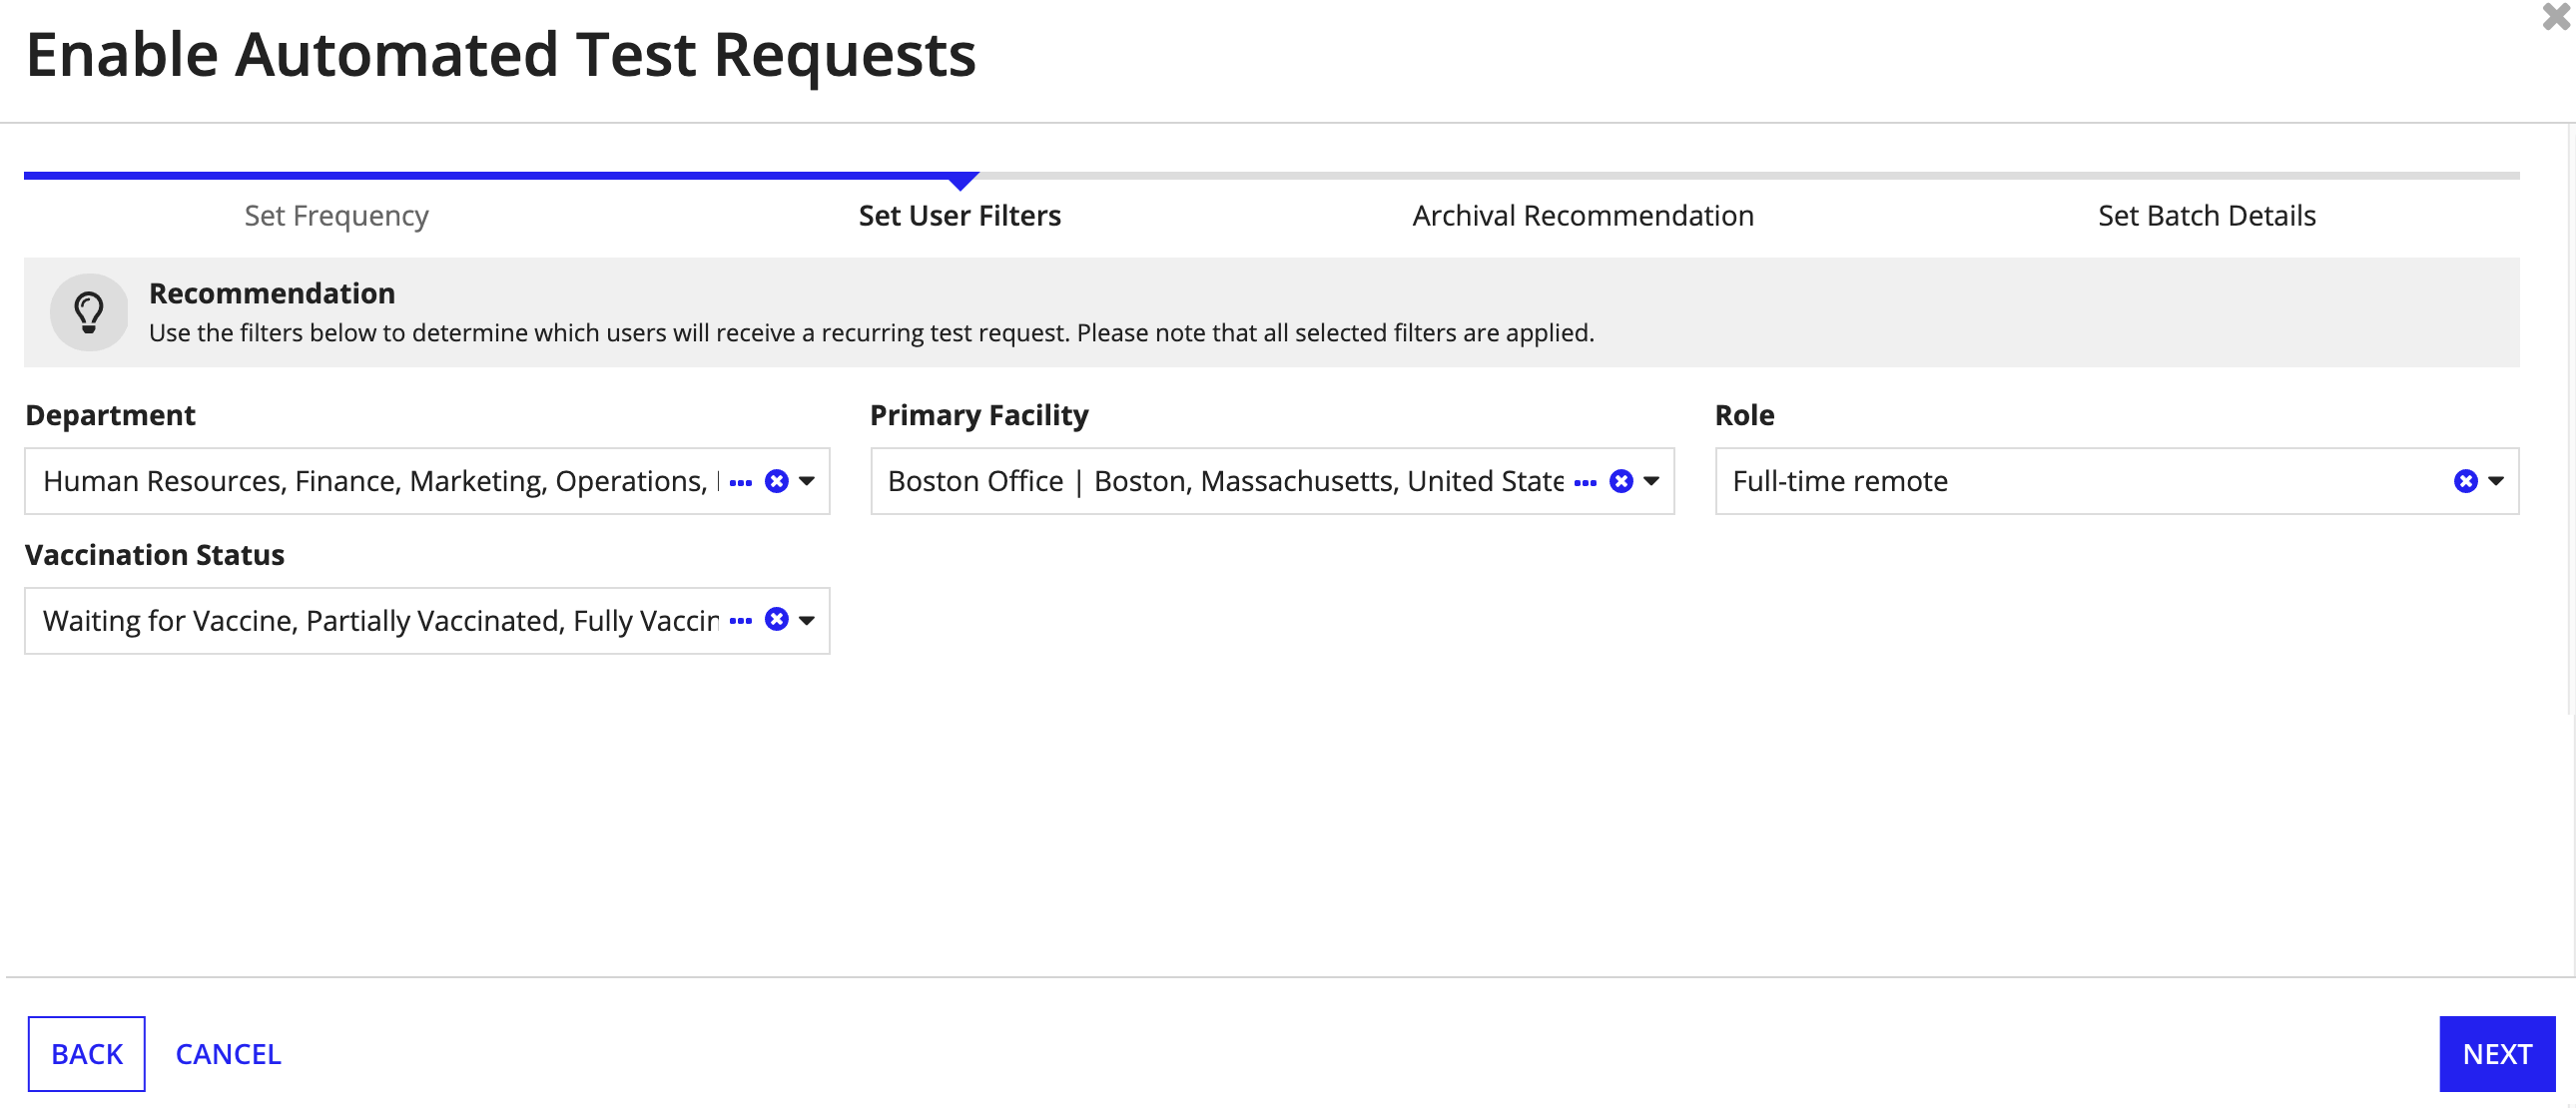
Task: Expand the Department dropdown arrow
Action: coord(807,481)
